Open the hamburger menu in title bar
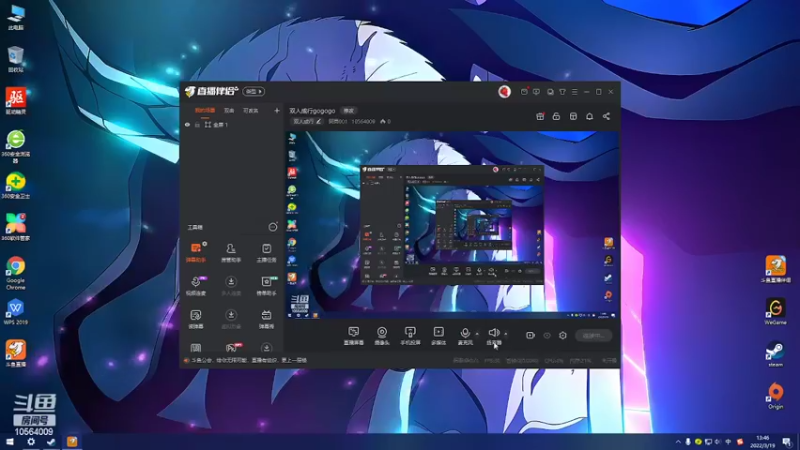Image resolution: width=800 pixels, height=450 pixels. coord(574,92)
